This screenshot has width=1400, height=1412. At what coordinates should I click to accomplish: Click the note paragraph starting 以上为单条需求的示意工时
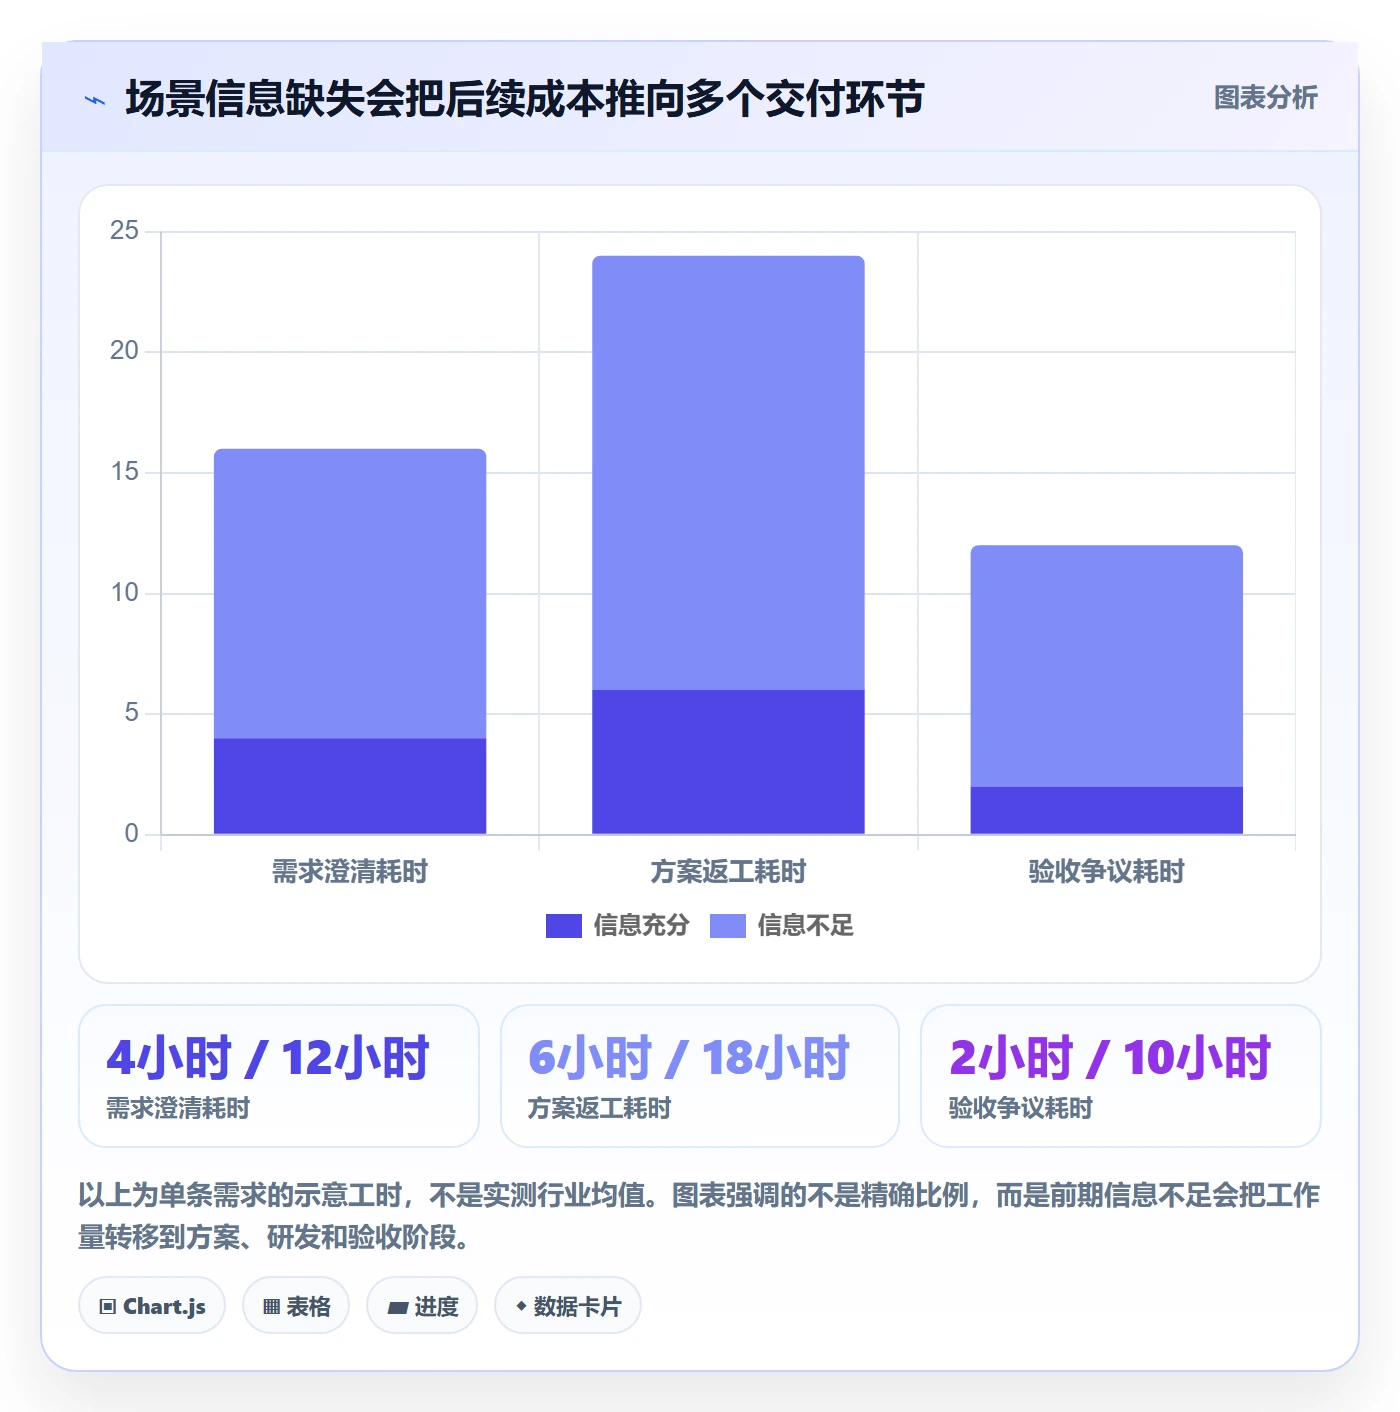click(699, 1216)
